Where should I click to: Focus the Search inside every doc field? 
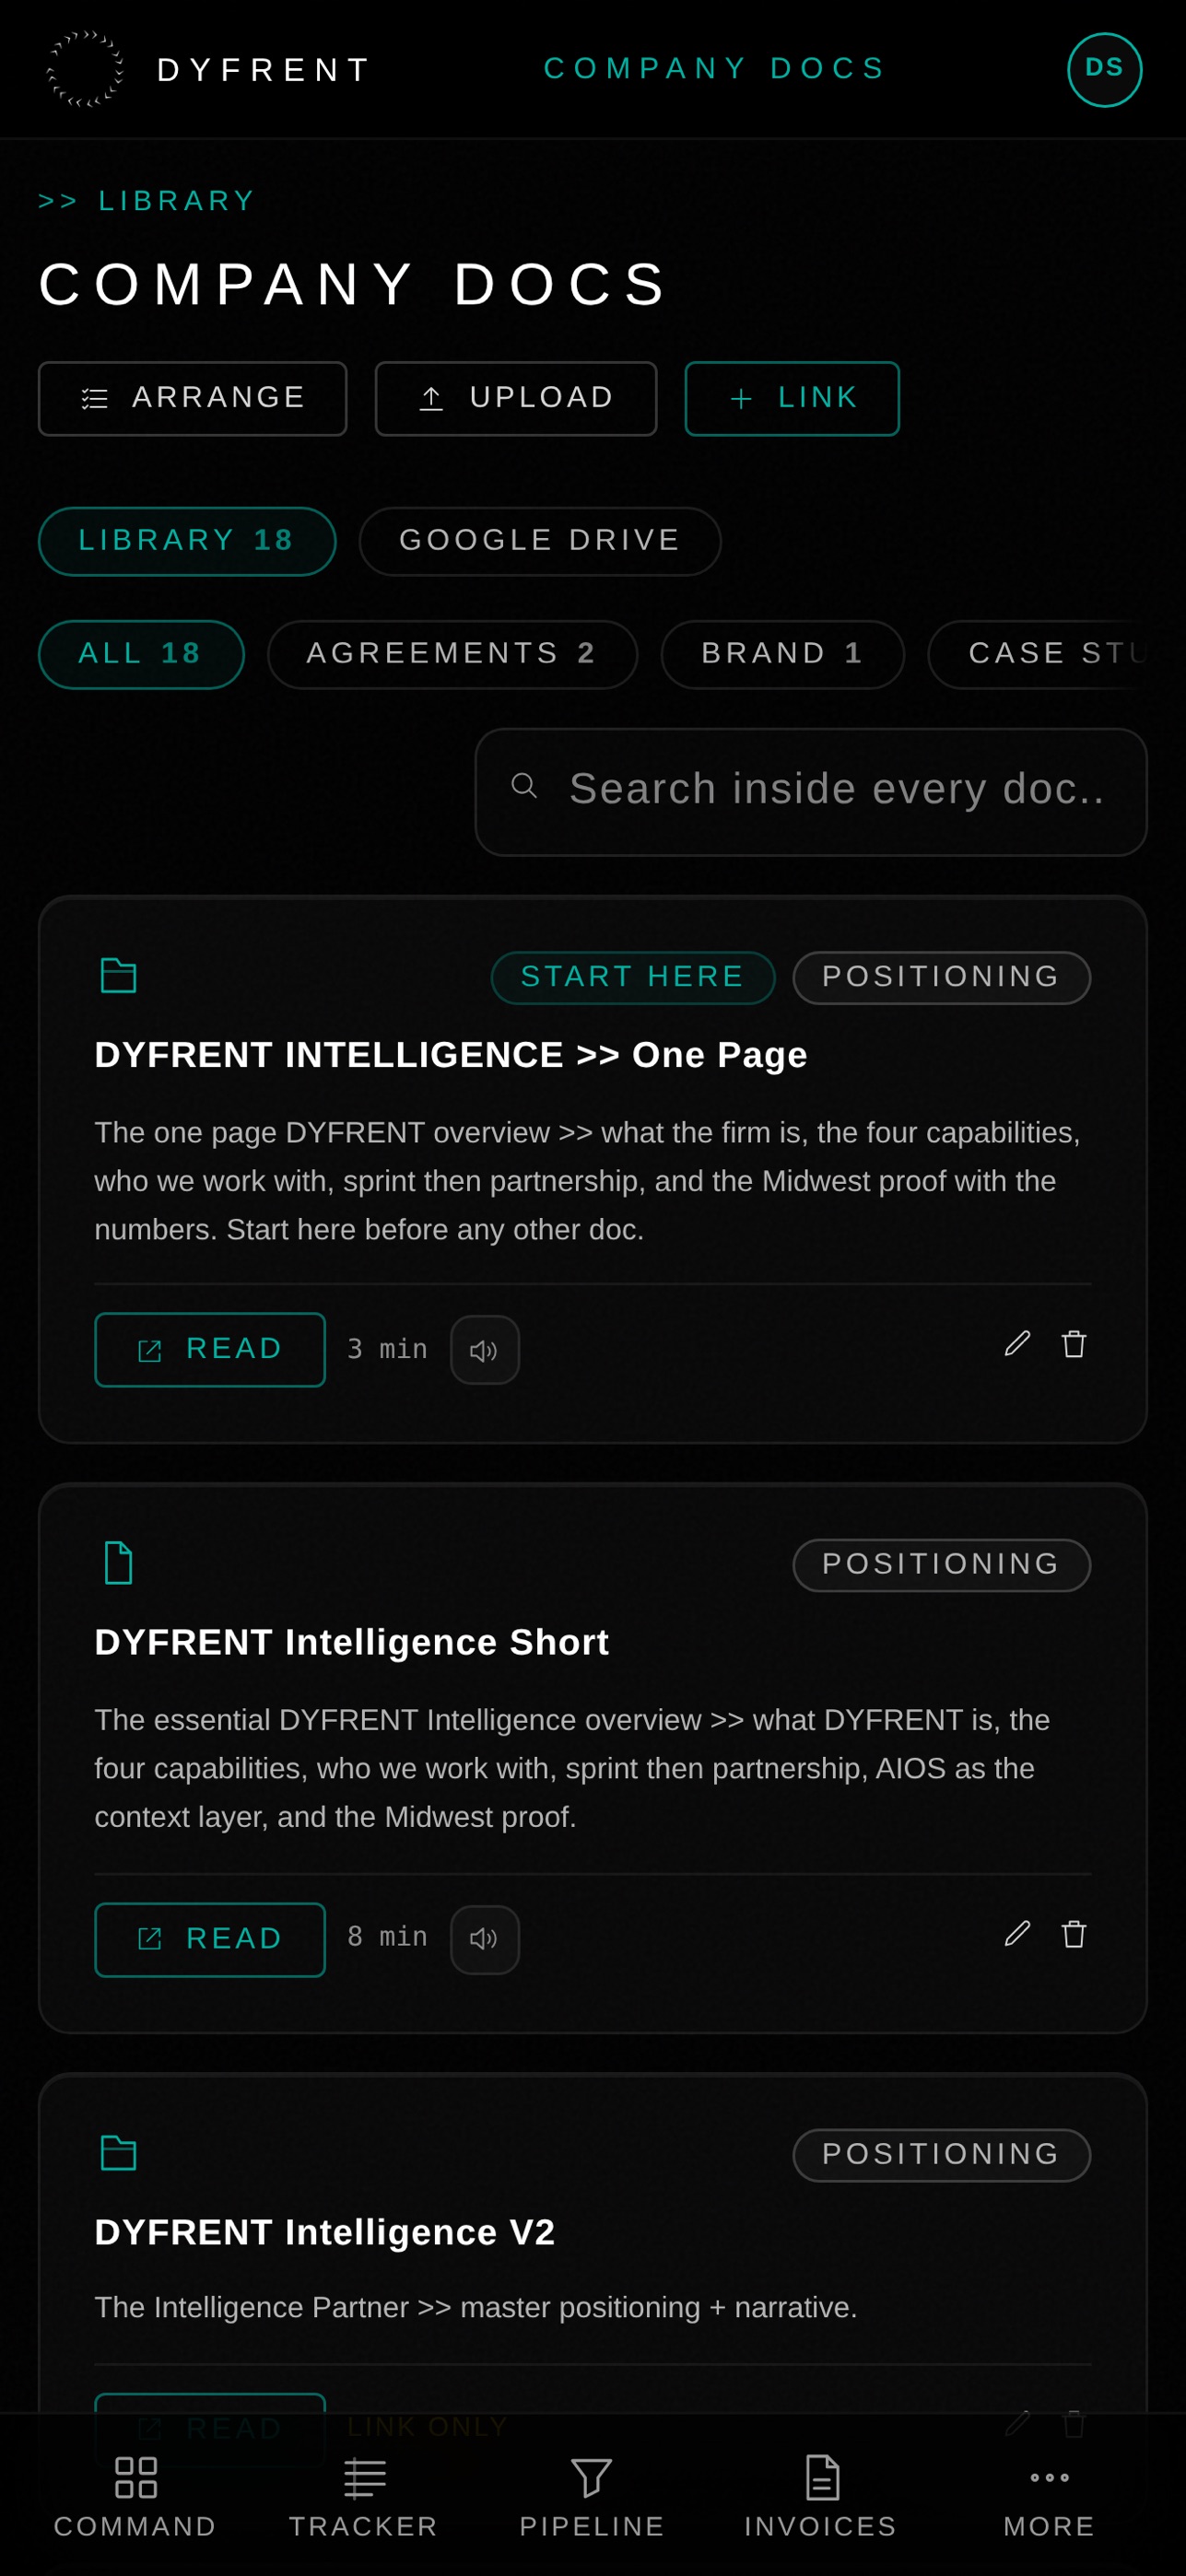pyautogui.click(x=811, y=792)
